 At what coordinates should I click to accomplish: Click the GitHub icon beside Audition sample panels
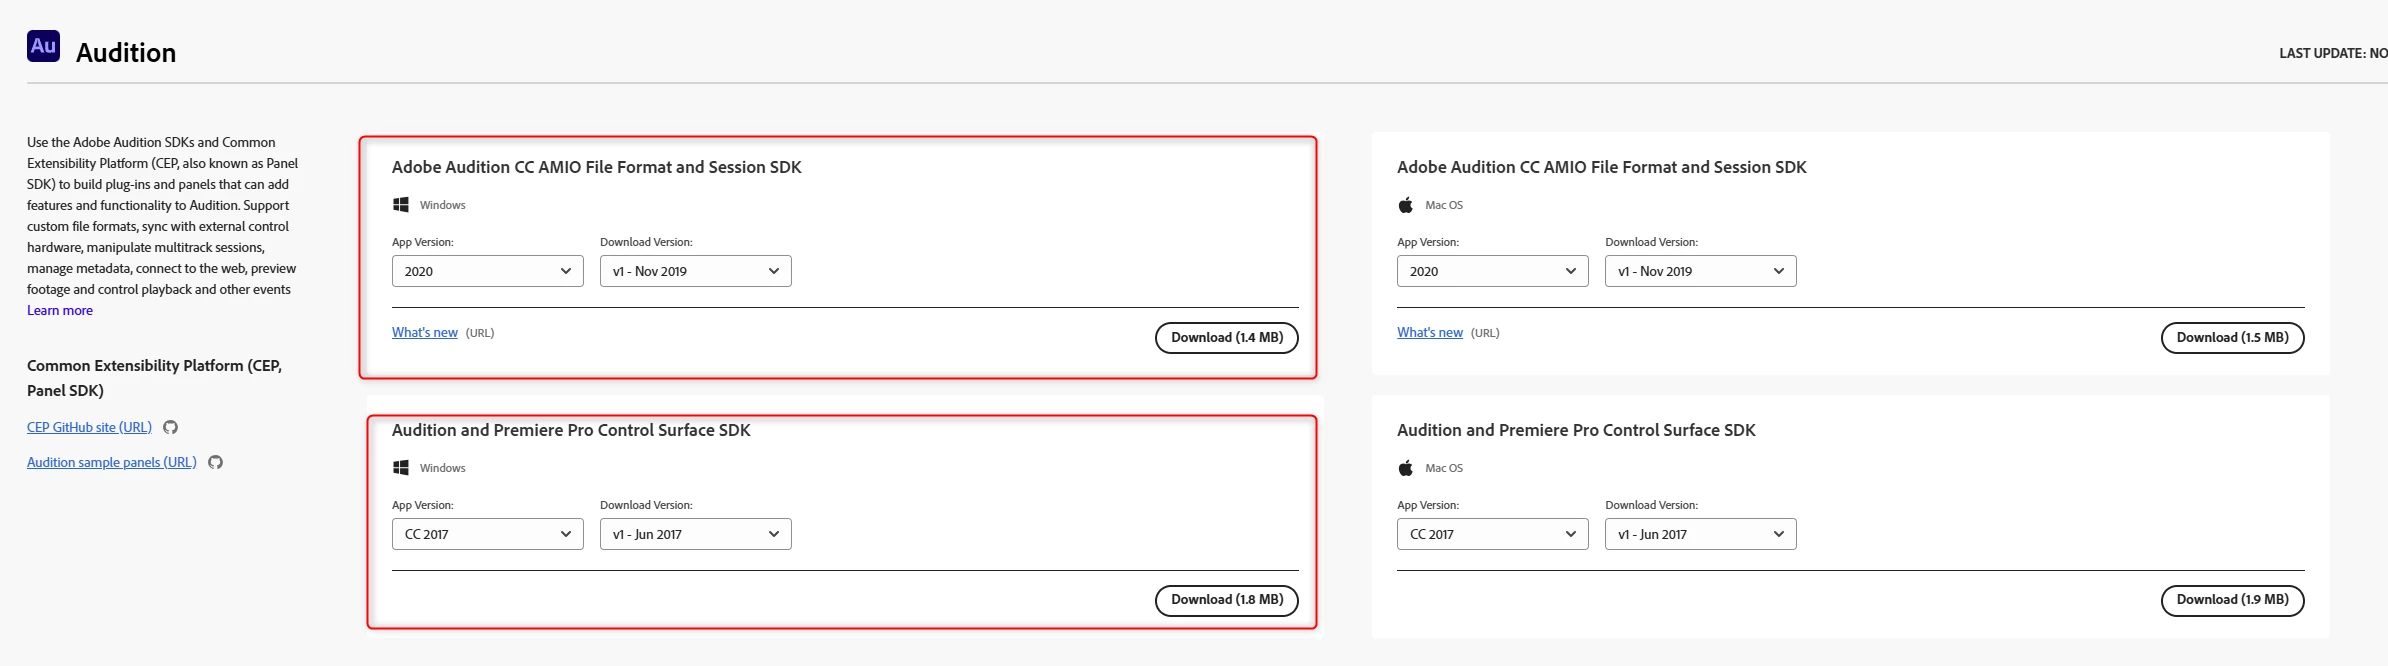coord(215,462)
